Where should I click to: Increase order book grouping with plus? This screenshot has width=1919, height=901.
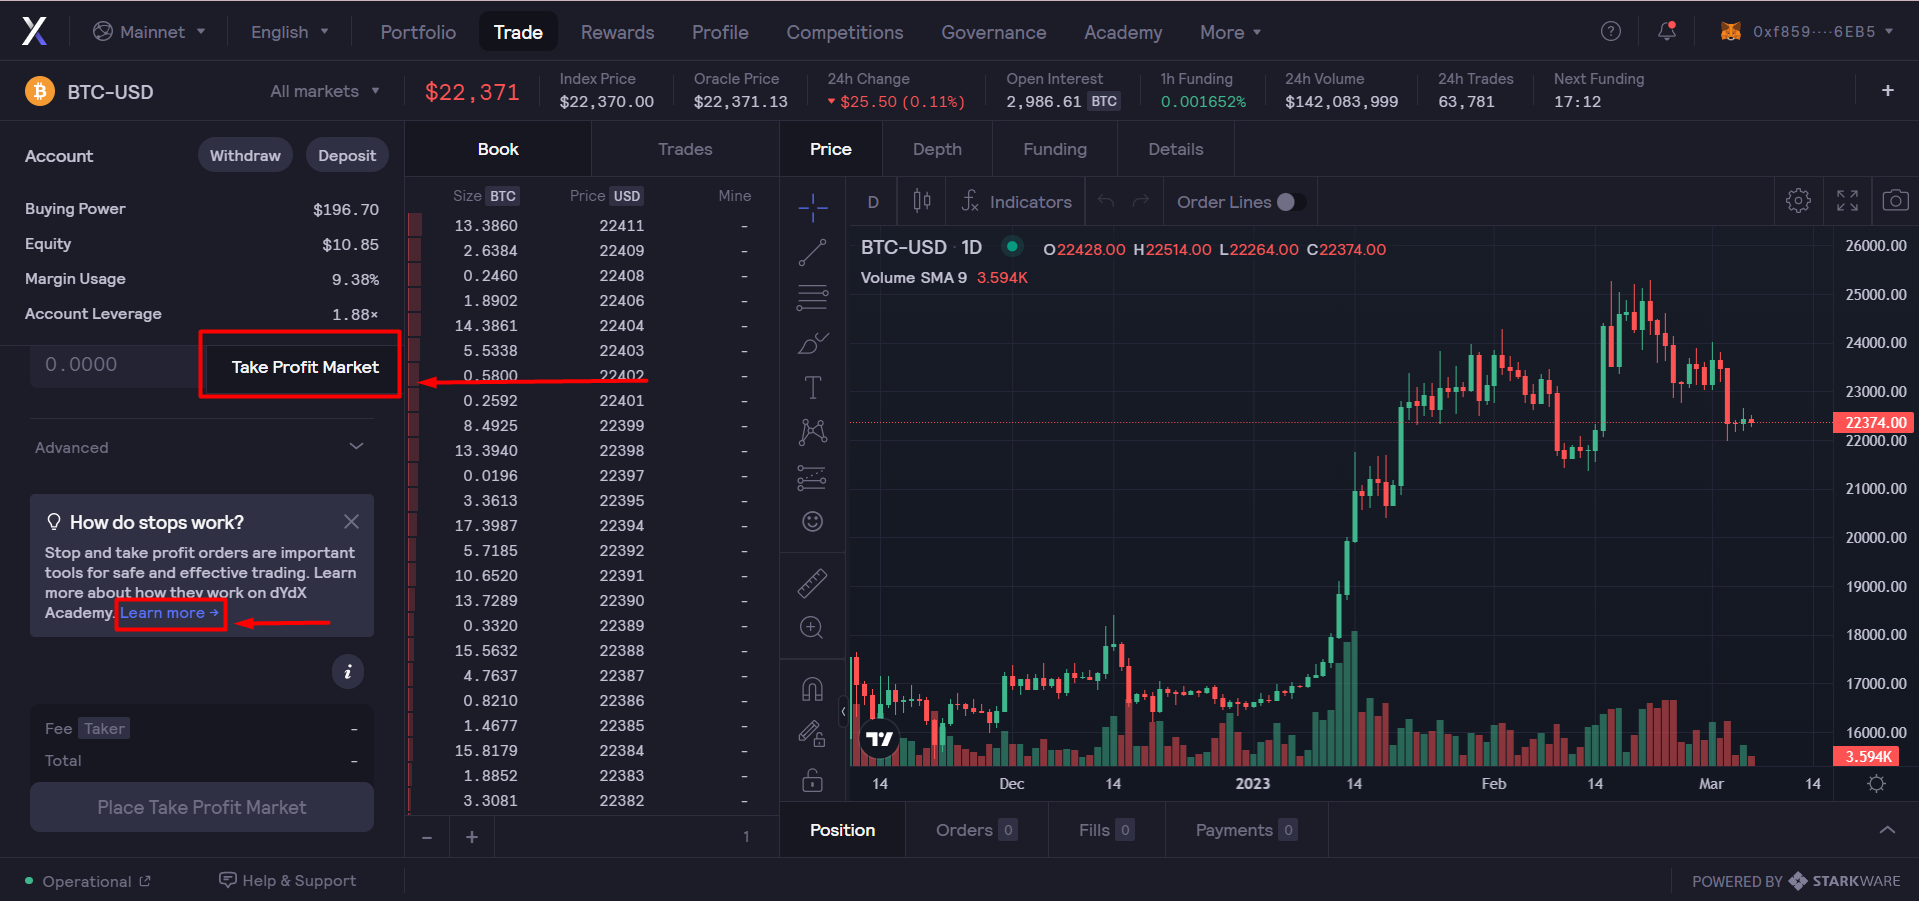pos(472,837)
